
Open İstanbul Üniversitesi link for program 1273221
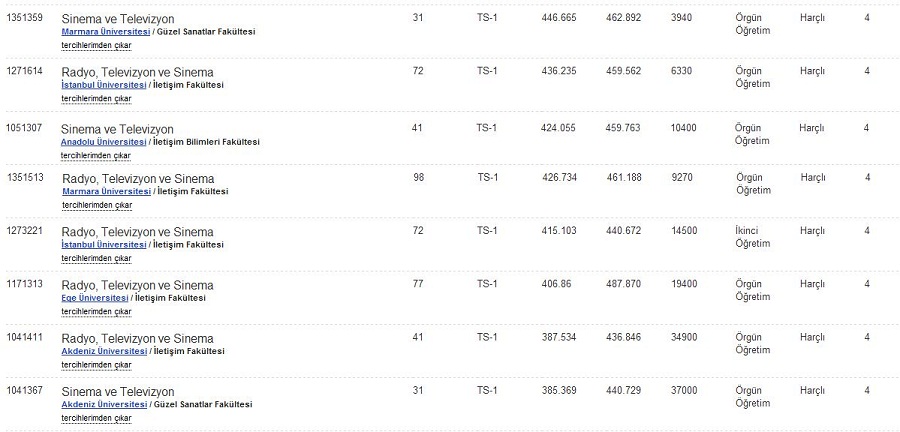click(x=103, y=244)
